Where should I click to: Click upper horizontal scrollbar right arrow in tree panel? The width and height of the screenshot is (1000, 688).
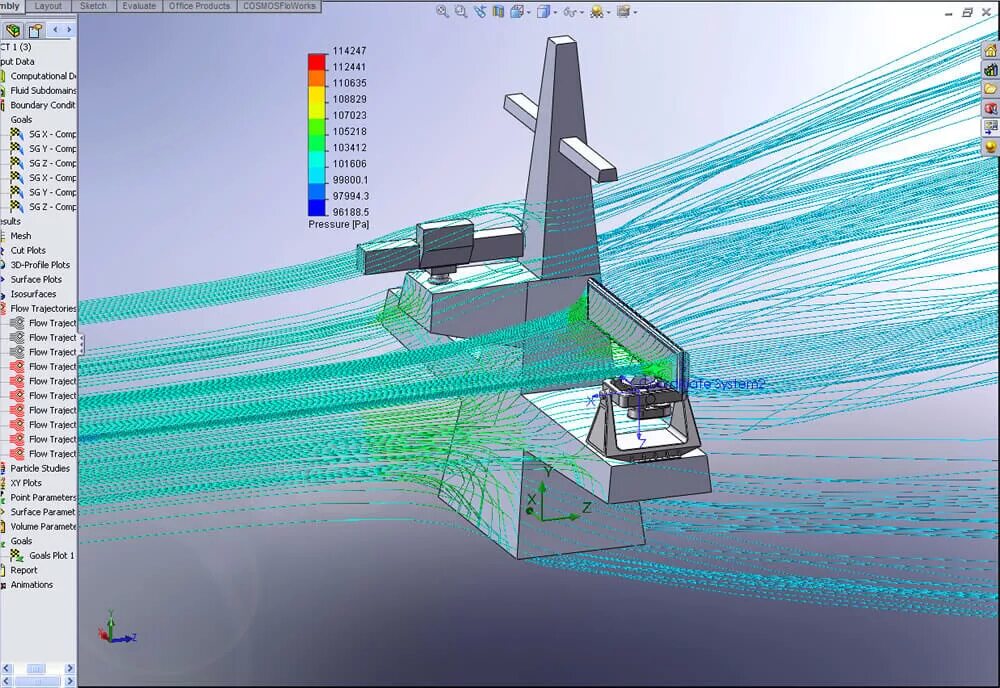[70, 668]
